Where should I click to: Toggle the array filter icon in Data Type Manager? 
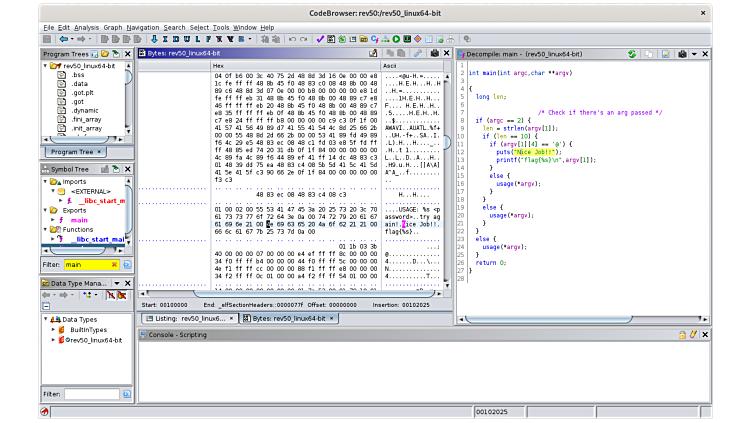pos(121,295)
